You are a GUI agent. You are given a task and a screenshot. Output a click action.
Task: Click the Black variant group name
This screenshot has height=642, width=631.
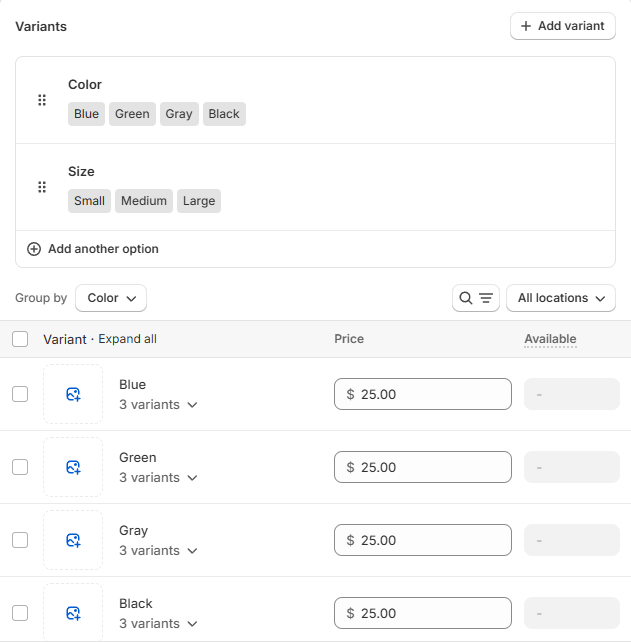[136, 604]
